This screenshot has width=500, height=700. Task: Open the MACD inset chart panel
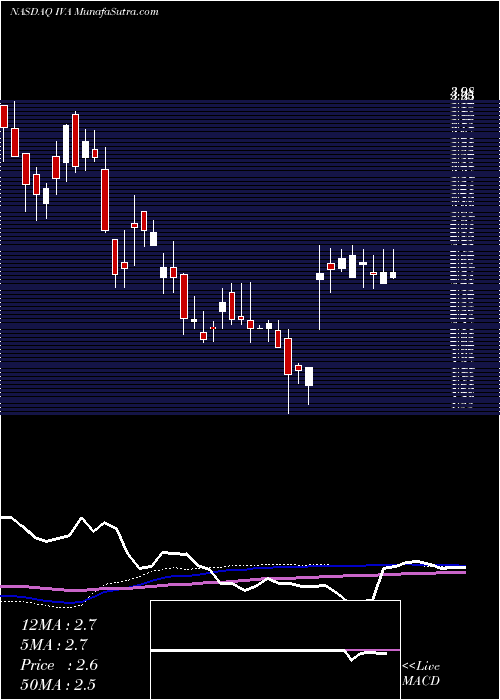click(x=275, y=650)
